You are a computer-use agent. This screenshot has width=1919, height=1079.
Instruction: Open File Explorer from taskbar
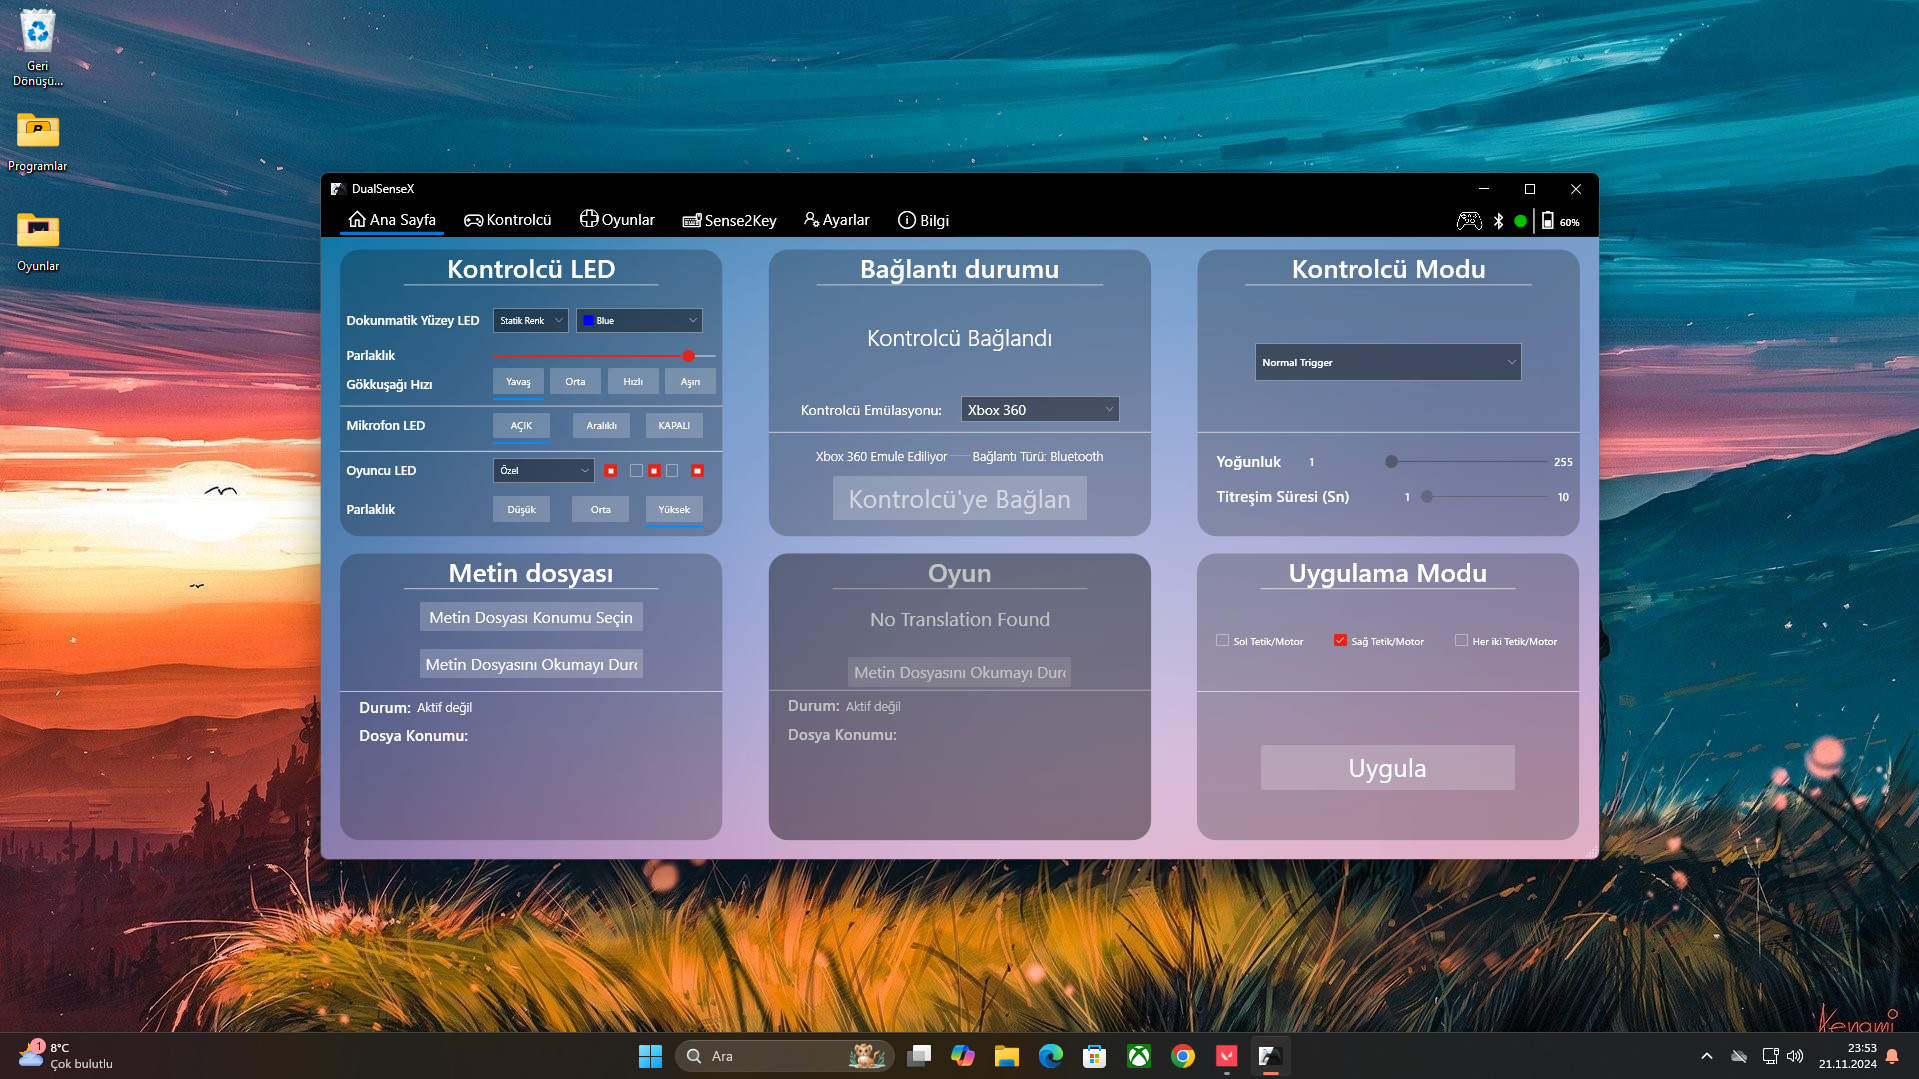click(x=1006, y=1056)
